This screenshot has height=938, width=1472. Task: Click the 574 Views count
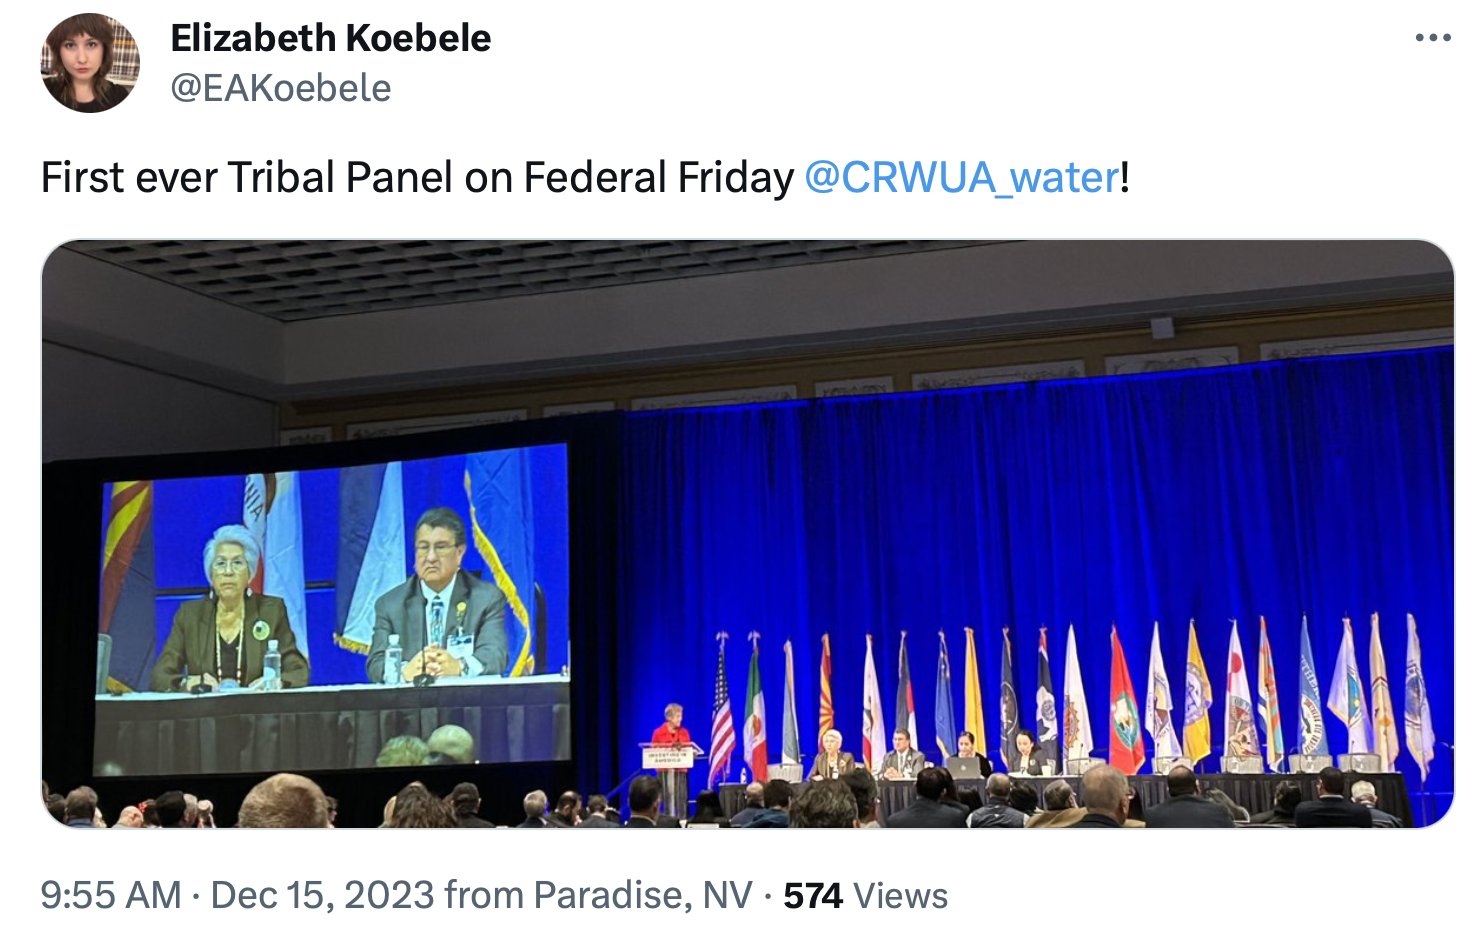coord(865,895)
